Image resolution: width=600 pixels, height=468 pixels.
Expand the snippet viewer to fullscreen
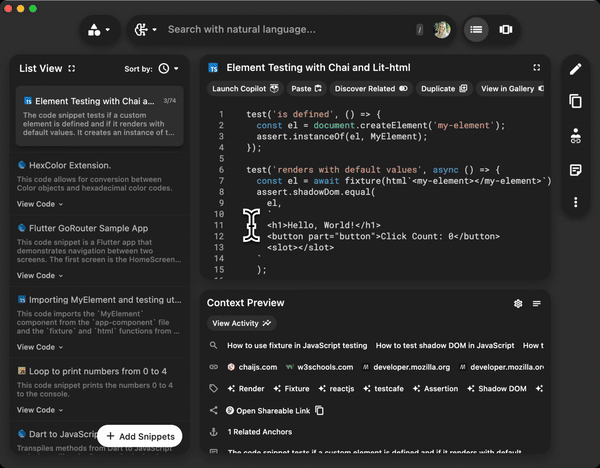point(536,67)
